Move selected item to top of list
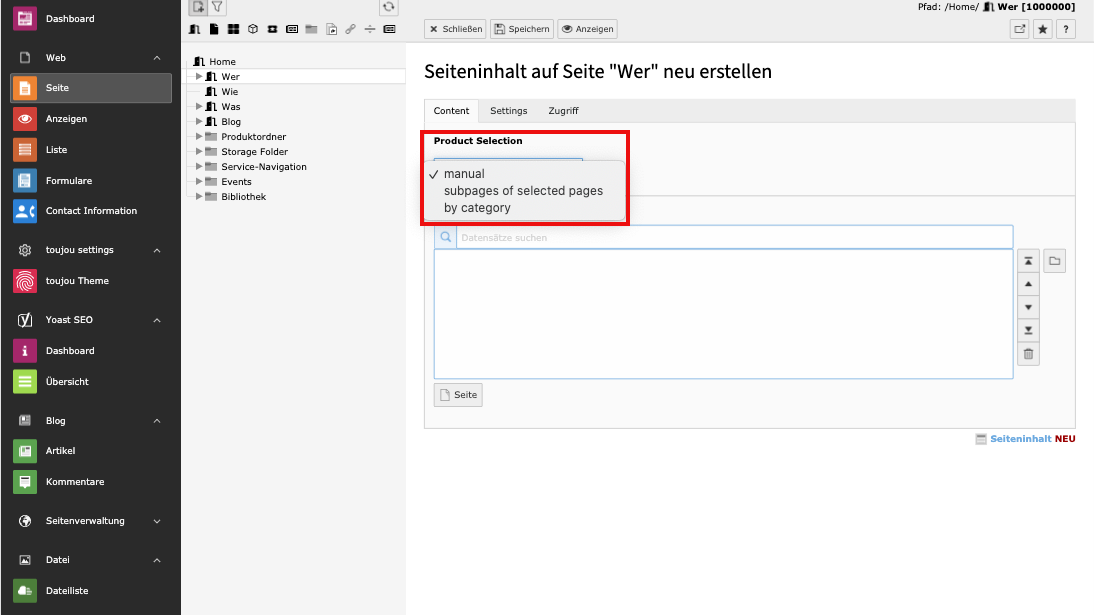Screen dimensions: 1094x615 1029,261
